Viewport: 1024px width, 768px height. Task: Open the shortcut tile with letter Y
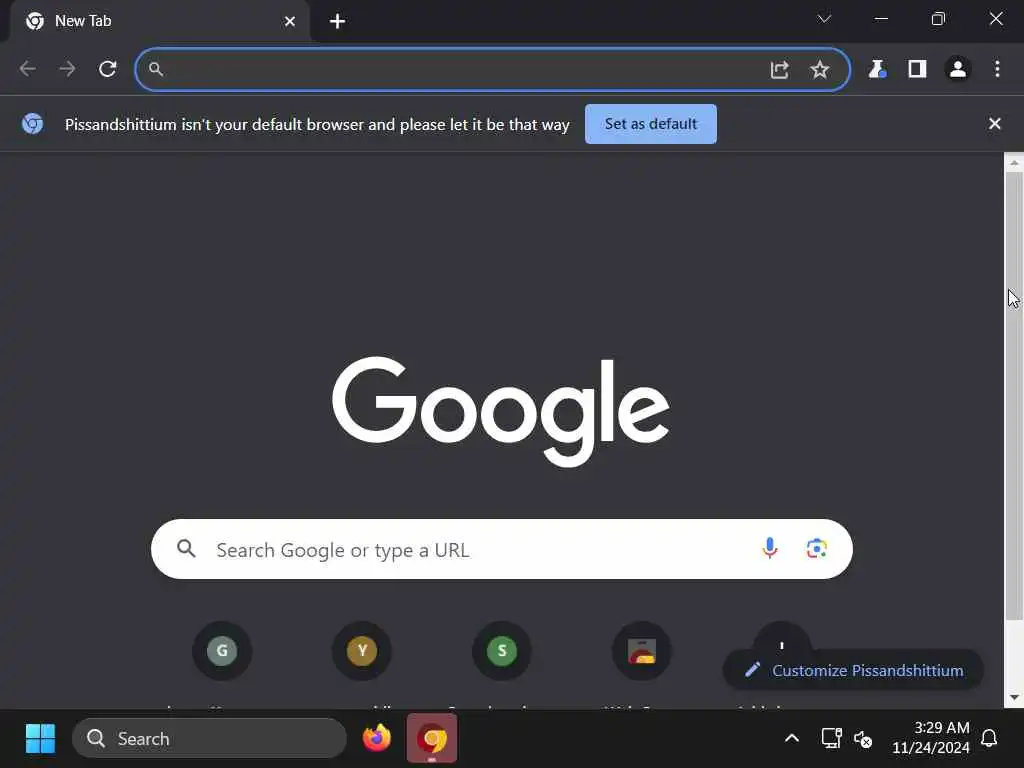[x=362, y=650]
